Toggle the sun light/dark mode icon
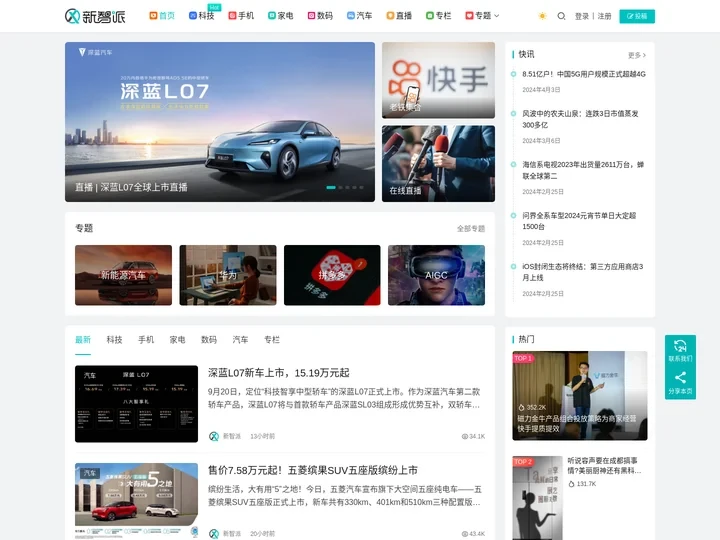The height and width of the screenshot is (540, 720). point(542,16)
